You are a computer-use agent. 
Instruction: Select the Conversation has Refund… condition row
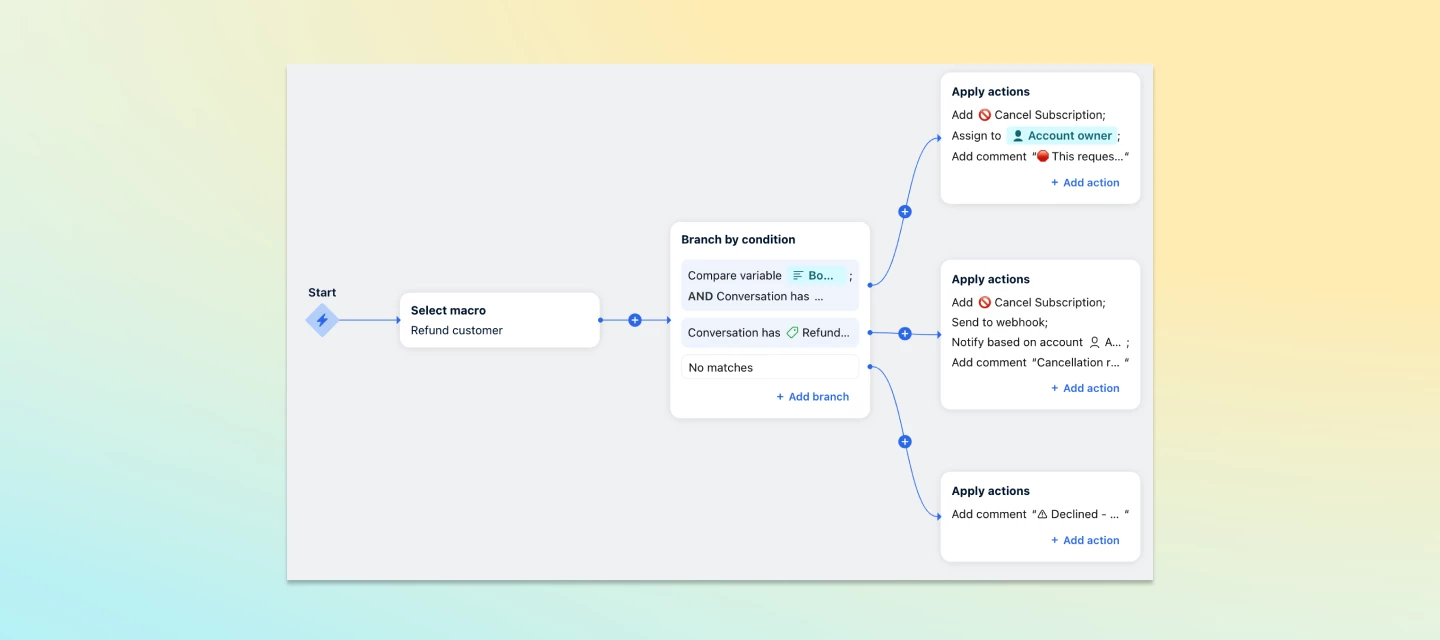click(x=770, y=333)
